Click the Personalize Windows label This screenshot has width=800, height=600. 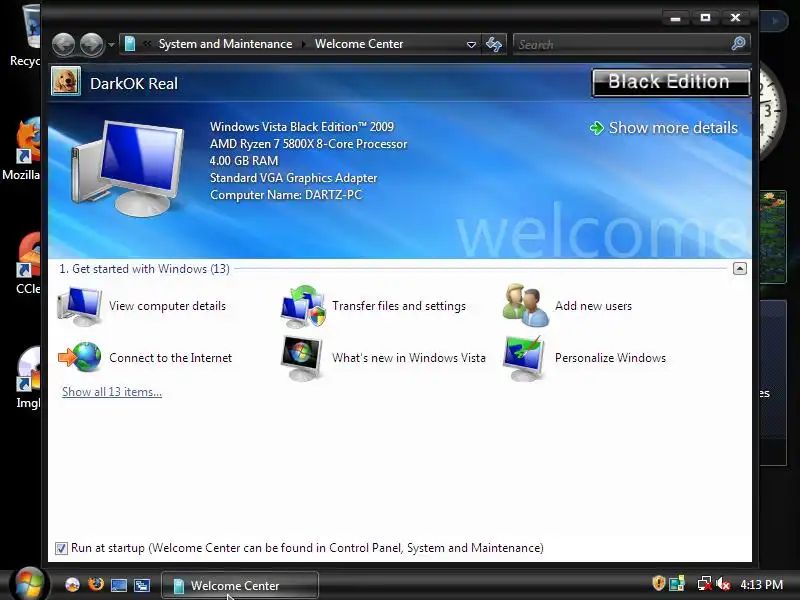click(610, 358)
